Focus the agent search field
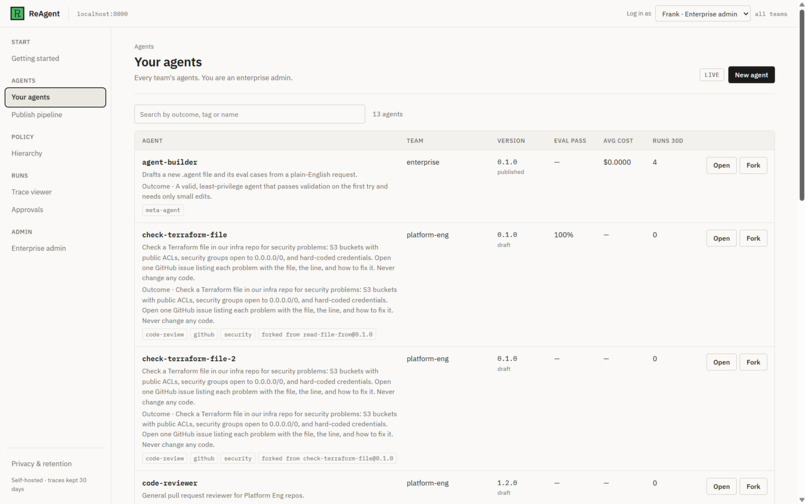806x504 pixels. [x=249, y=114]
